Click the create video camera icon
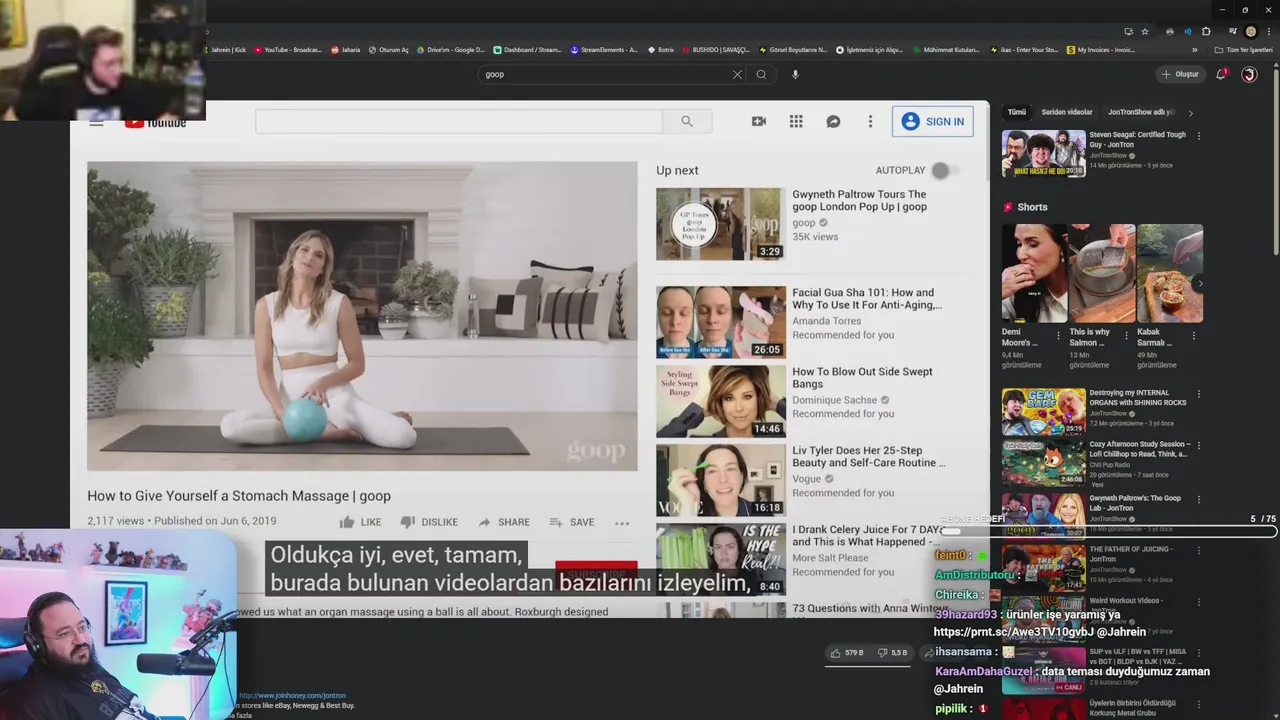The image size is (1280, 720). (x=759, y=121)
